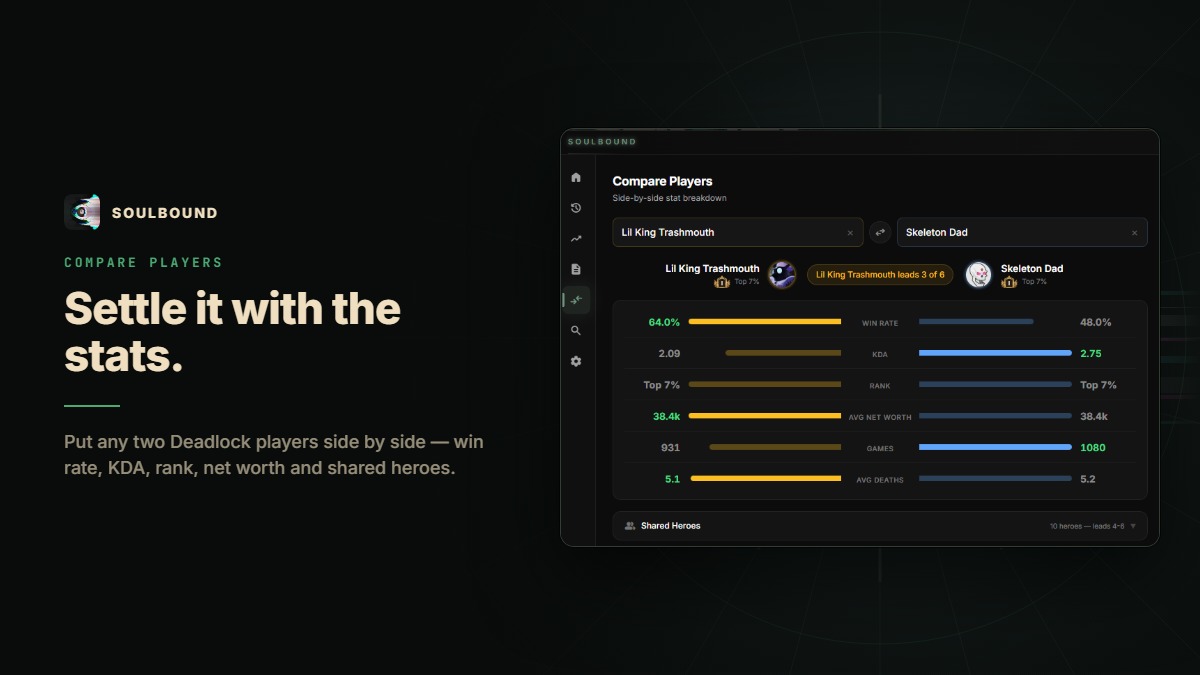Viewport: 1200px width, 675px height.
Task: Click the Skeleton Dad name beside avatar
Action: [1032, 268]
